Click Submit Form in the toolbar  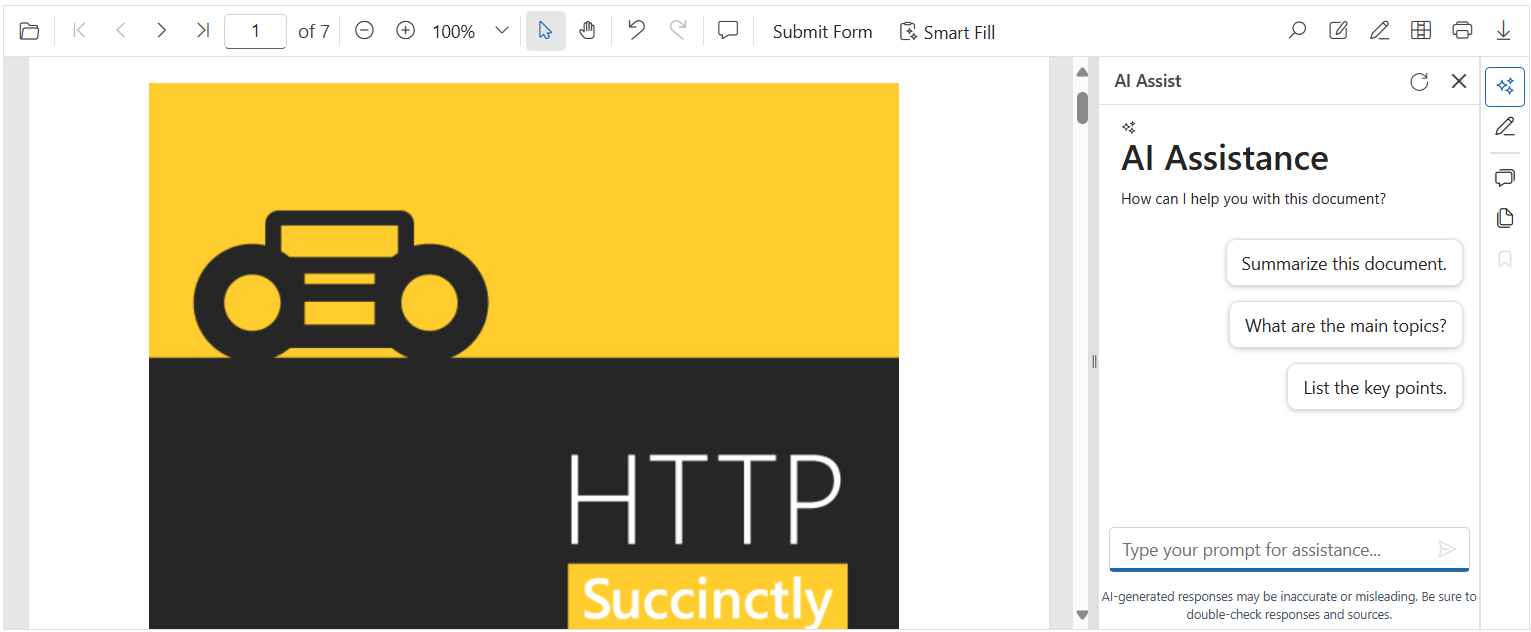pyautogui.click(x=822, y=31)
